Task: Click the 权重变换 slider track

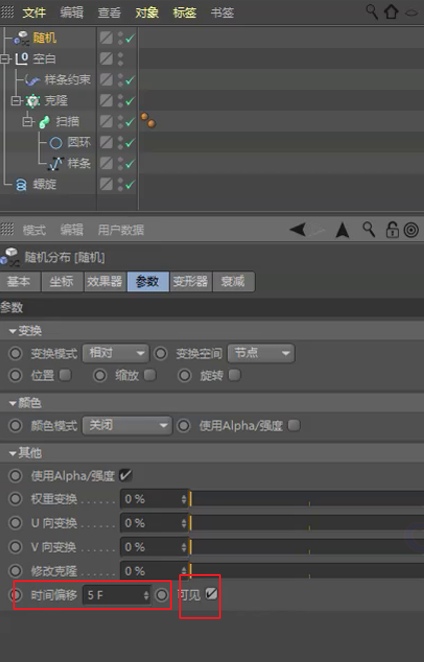Action: tap(307, 499)
